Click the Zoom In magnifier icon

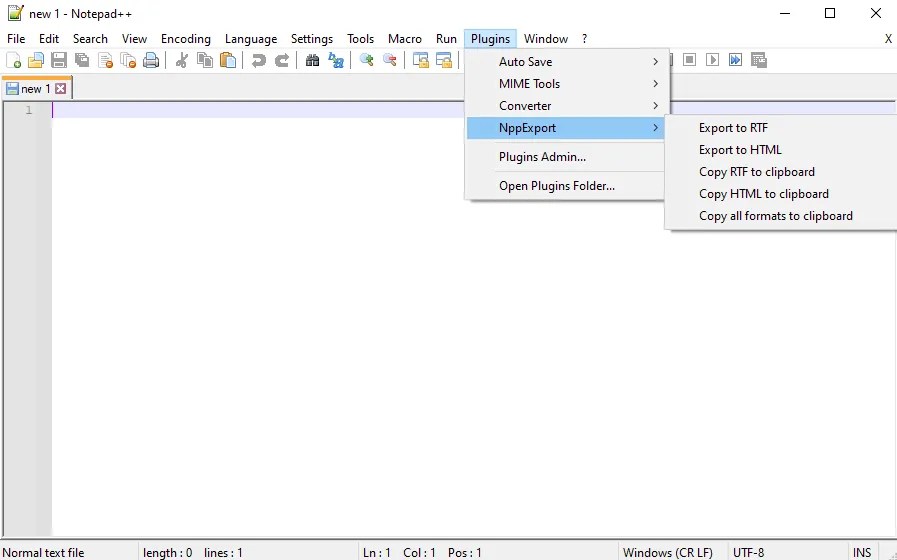tap(367, 60)
